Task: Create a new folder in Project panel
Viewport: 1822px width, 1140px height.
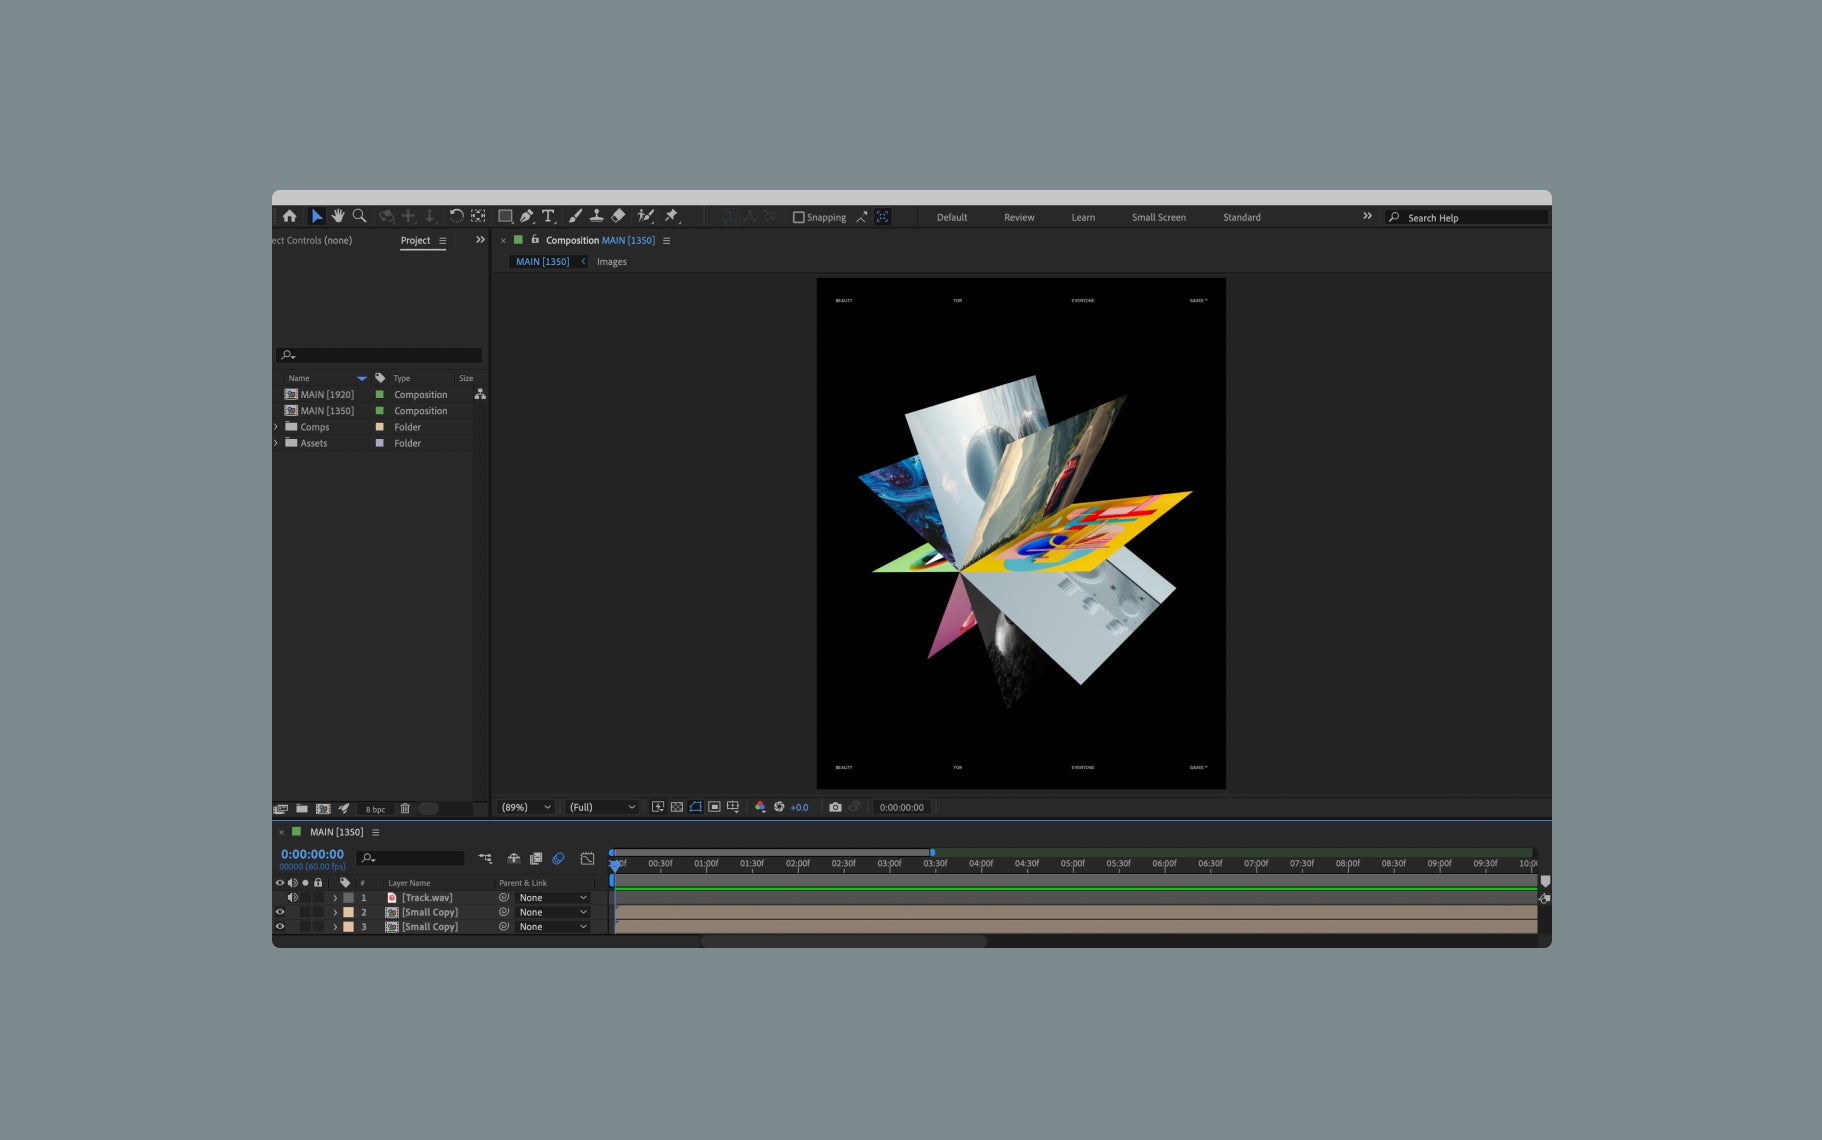Action: point(301,809)
